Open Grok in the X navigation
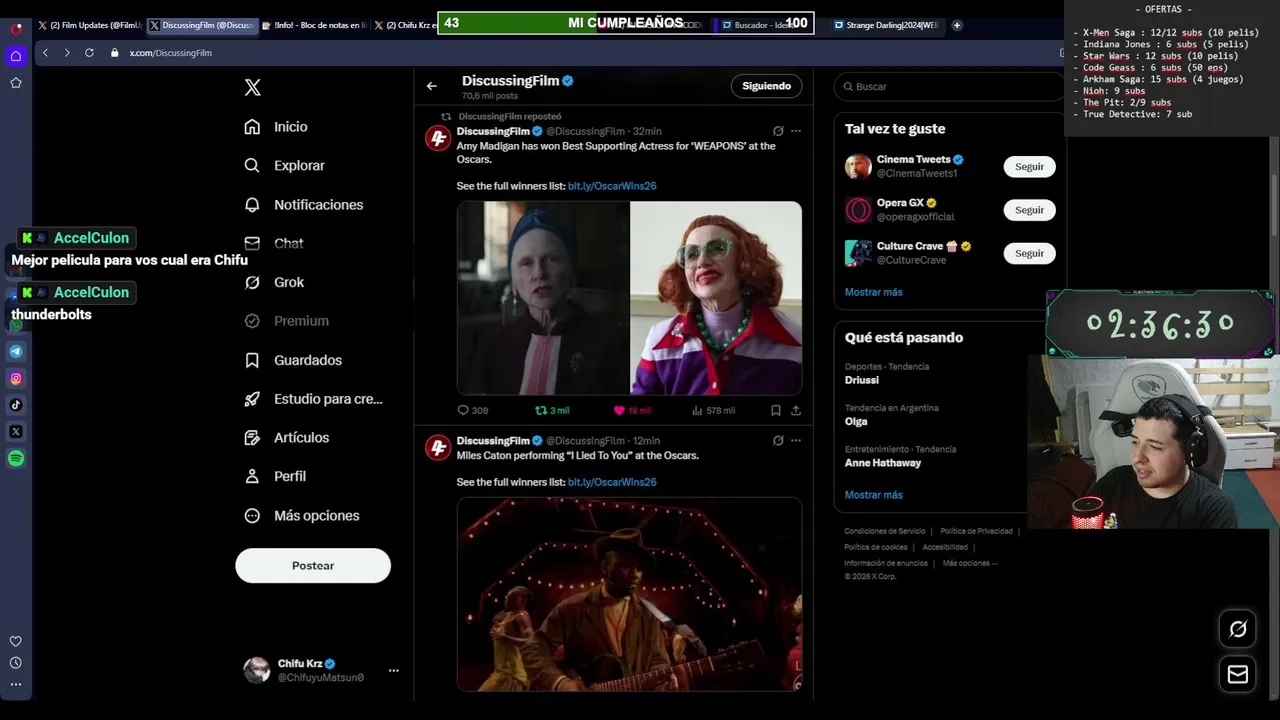This screenshot has width=1280, height=720. (275, 282)
